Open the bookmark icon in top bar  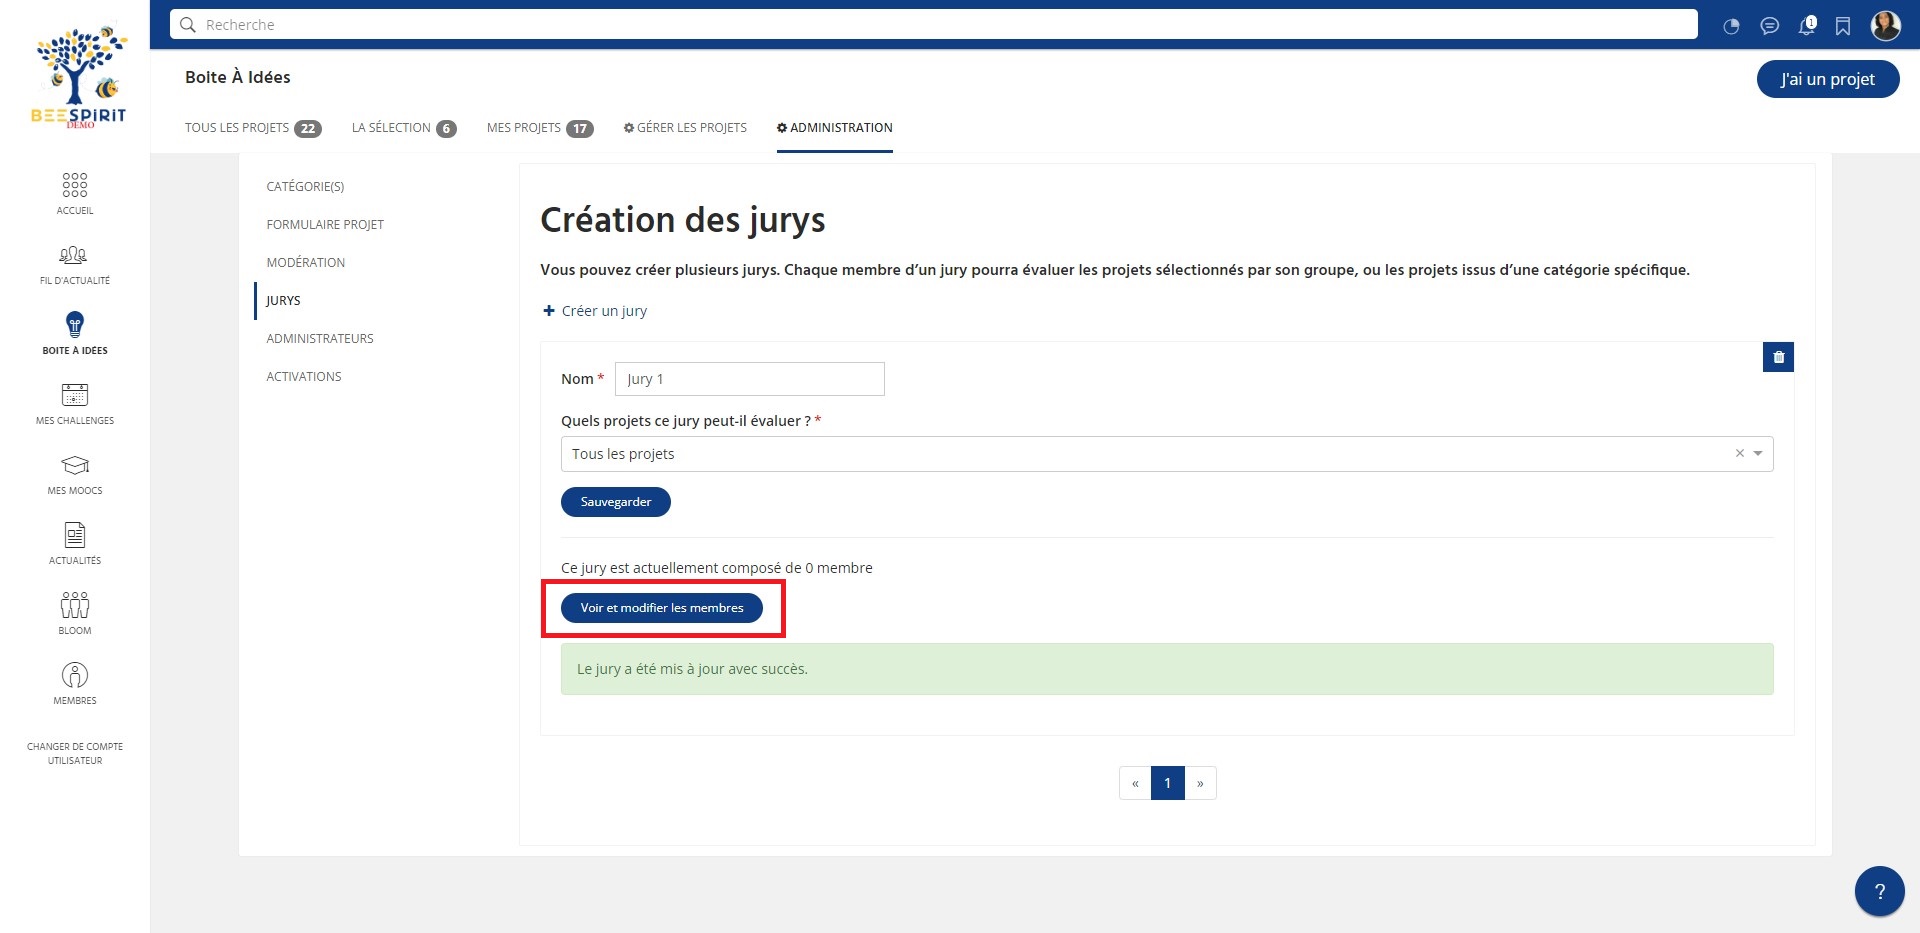[1843, 26]
